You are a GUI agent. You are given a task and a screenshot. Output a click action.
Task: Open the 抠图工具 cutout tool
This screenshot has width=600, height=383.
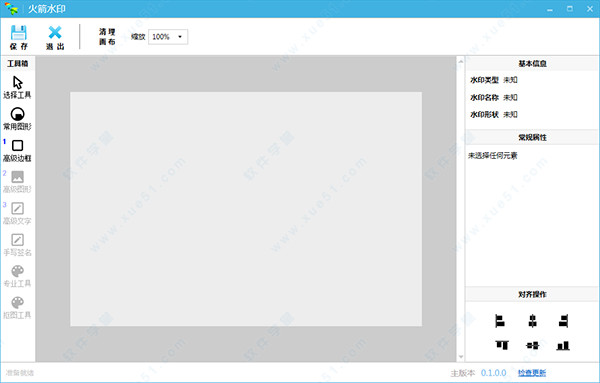pyautogui.click(x=17, y=307)
